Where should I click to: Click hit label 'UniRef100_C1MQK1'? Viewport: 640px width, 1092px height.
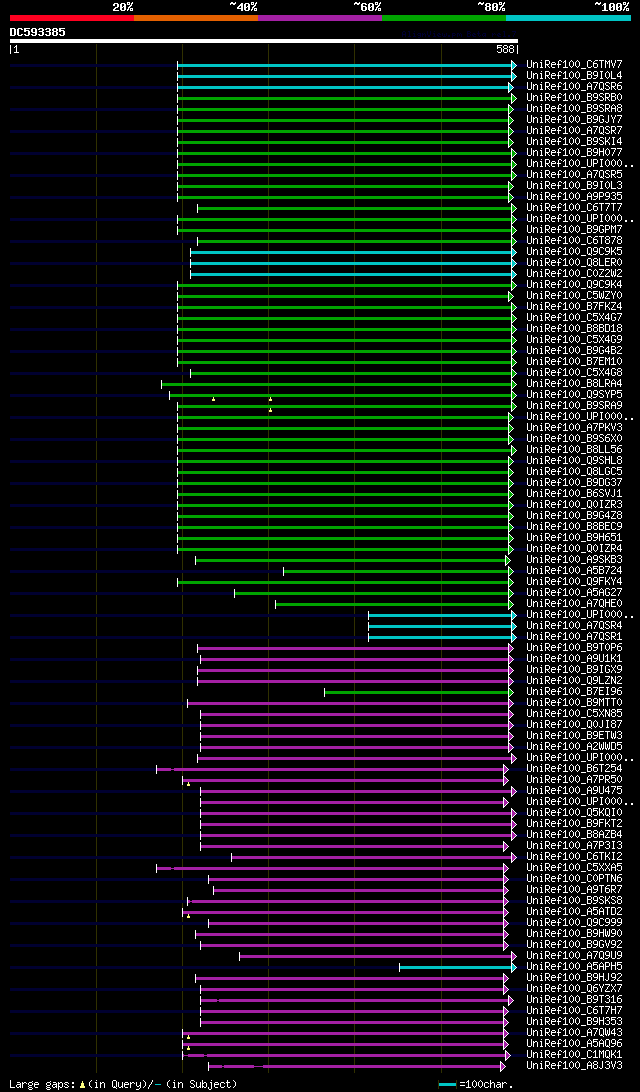tap(574, 1055)
